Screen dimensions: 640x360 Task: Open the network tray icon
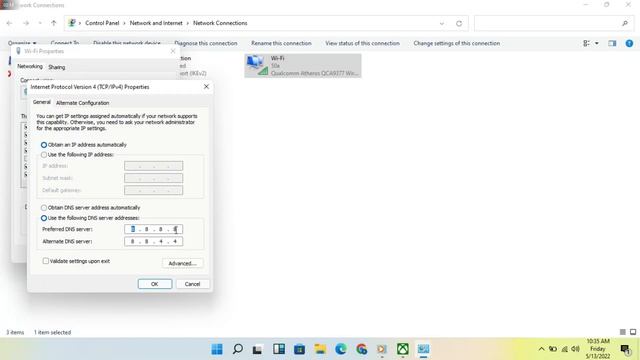click(564, 349)
